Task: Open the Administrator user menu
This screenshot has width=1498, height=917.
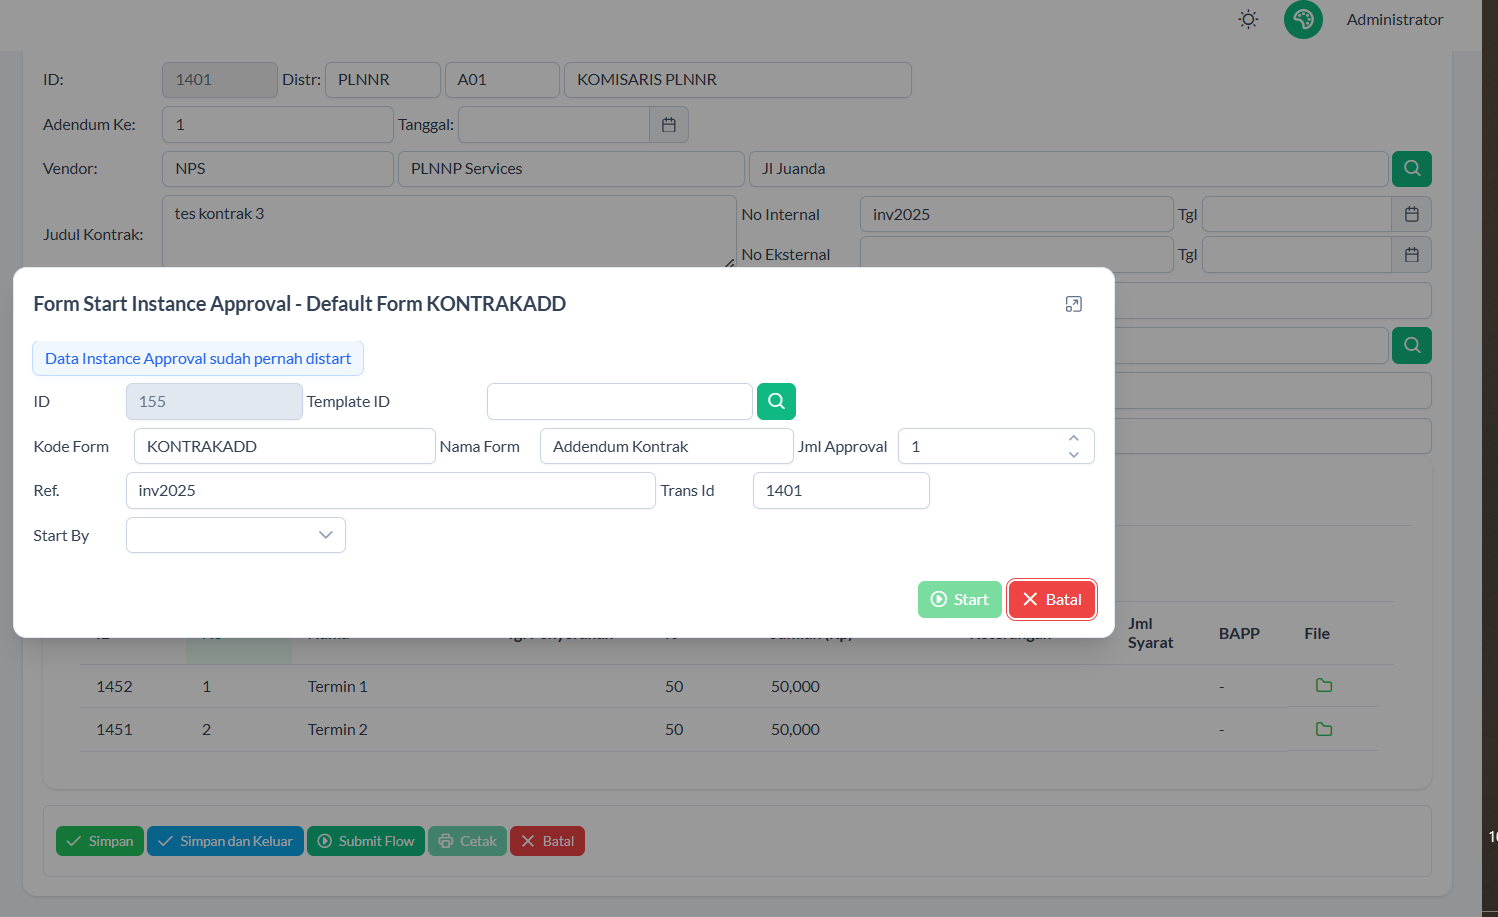Action: click(x=1394, y=19)
